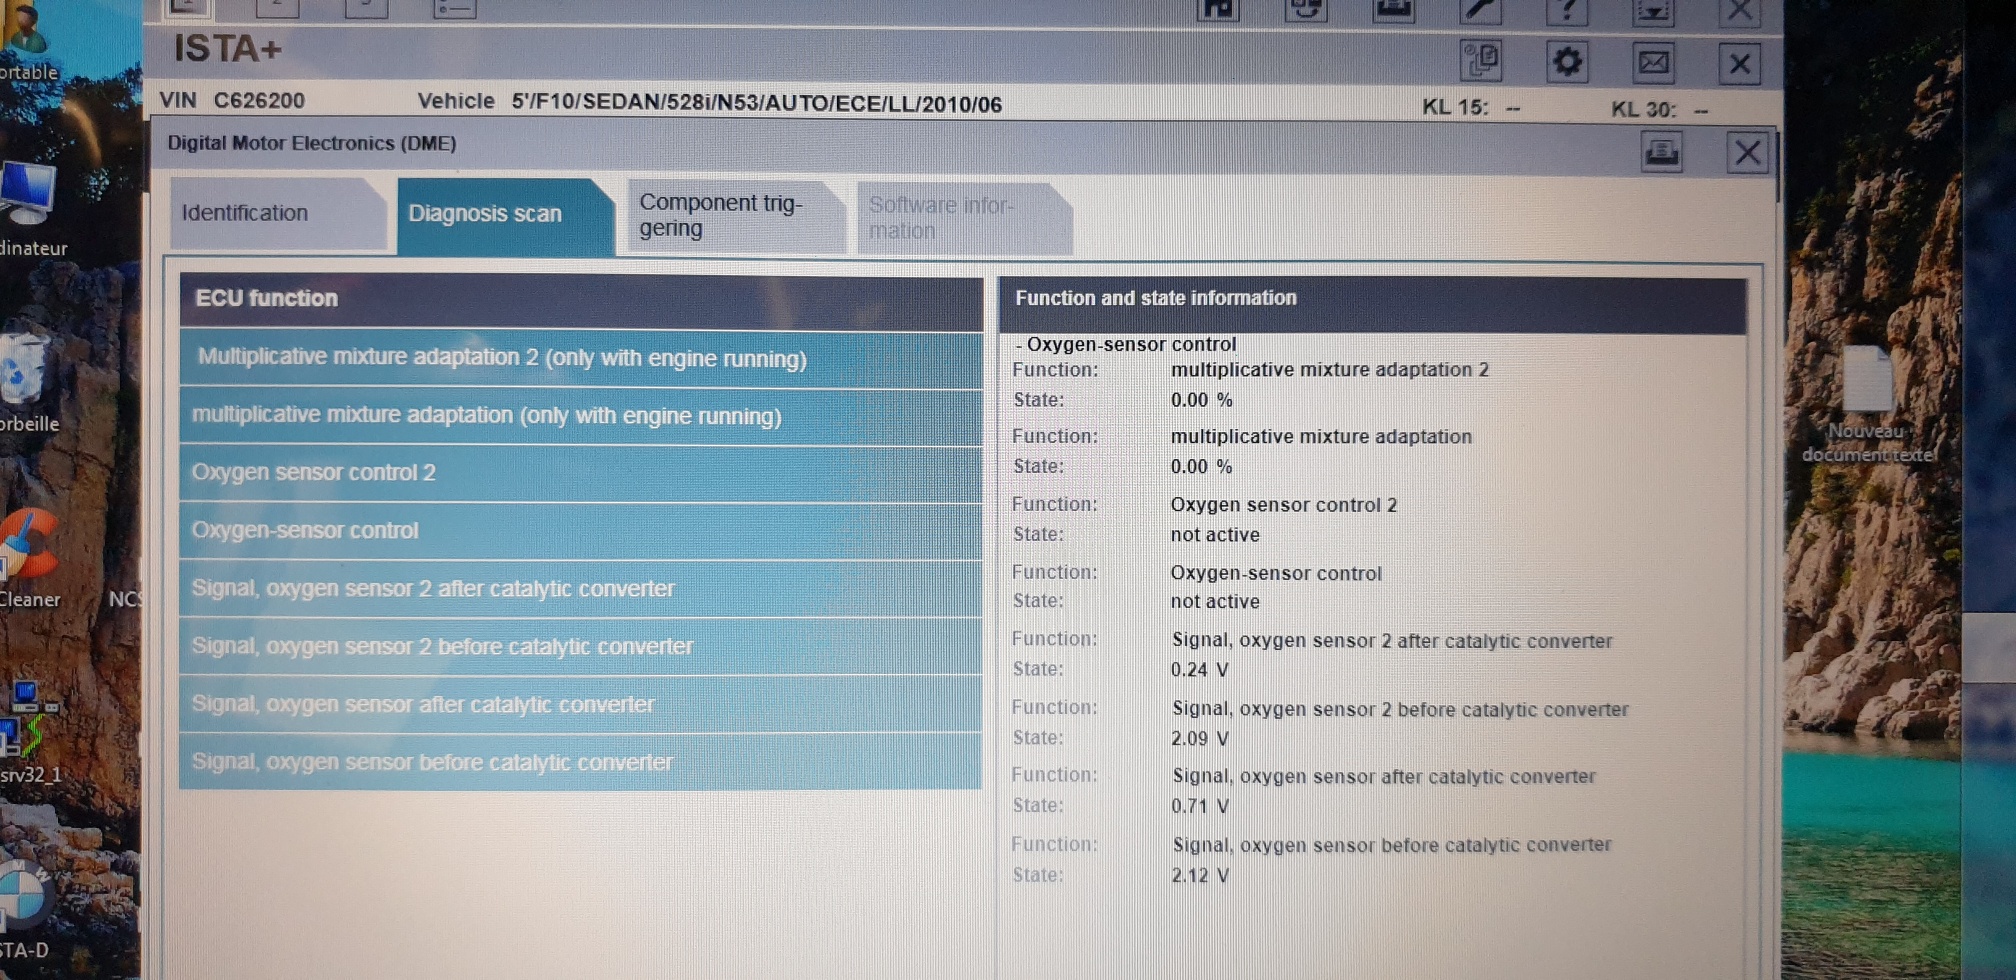Open the Component triggering tab
The image size is (2016, 980).
coord(735,215)
